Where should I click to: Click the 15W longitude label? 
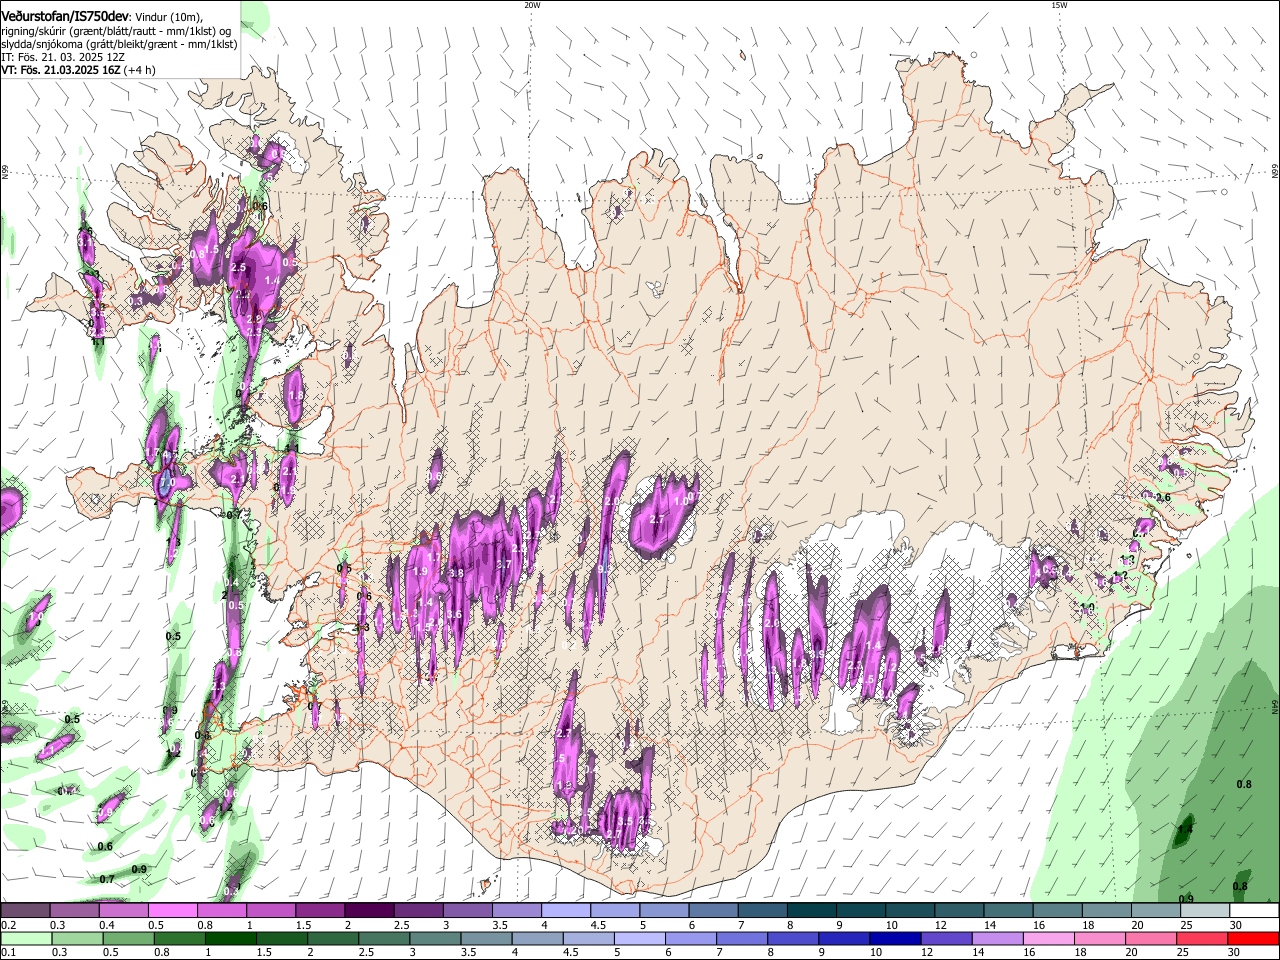[x=1059, y=5]
